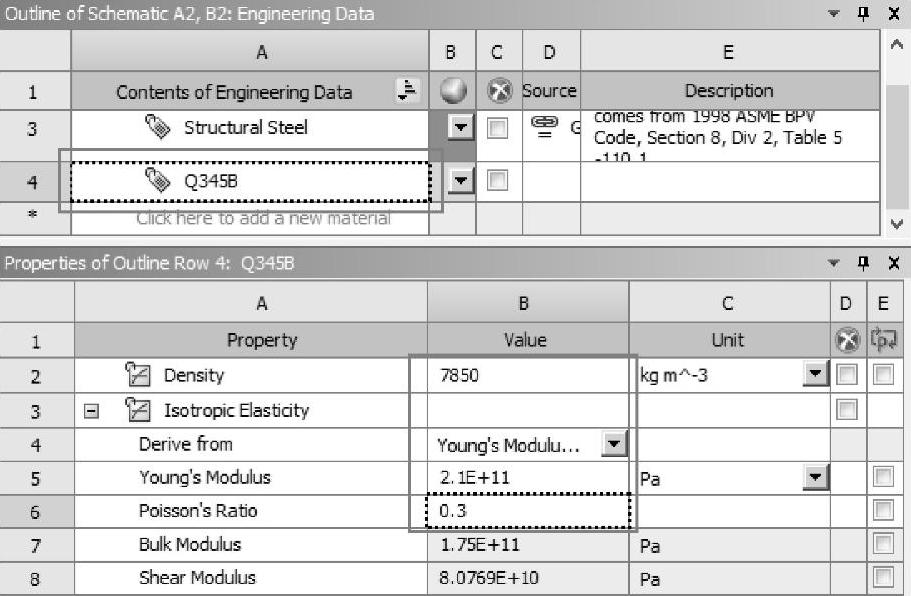The height and width of the screenshot is (596, 911).
Task: Open the Q345B row dropdown arrow
Action: (461, 181)
